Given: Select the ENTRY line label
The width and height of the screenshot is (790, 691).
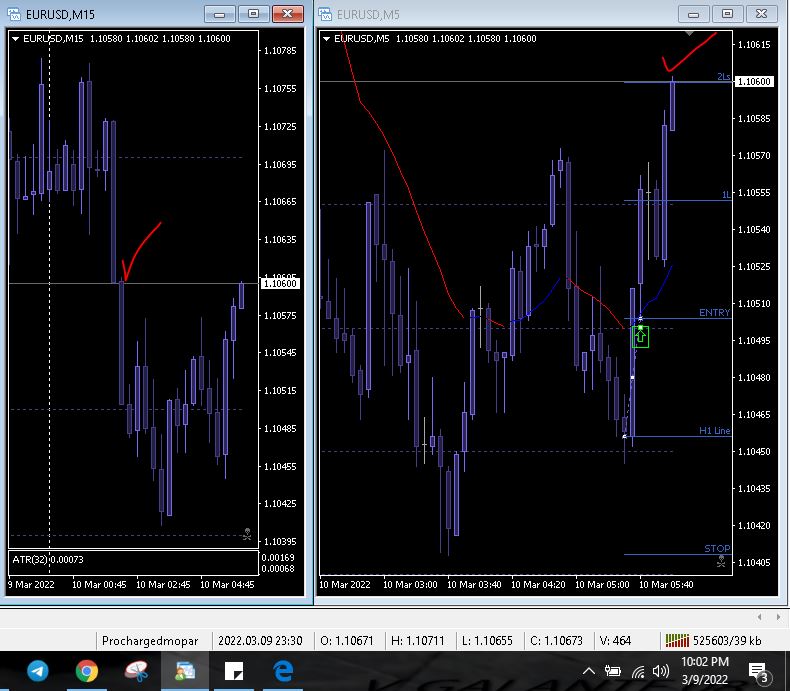Looking at the screenshot, I should pos(714,313).
